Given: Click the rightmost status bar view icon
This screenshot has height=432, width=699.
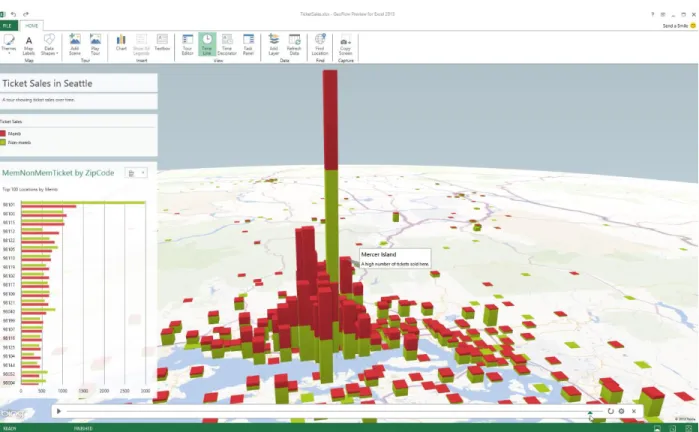Looking at the screenshot, I should pyautogui.click(x=688, y=428).
